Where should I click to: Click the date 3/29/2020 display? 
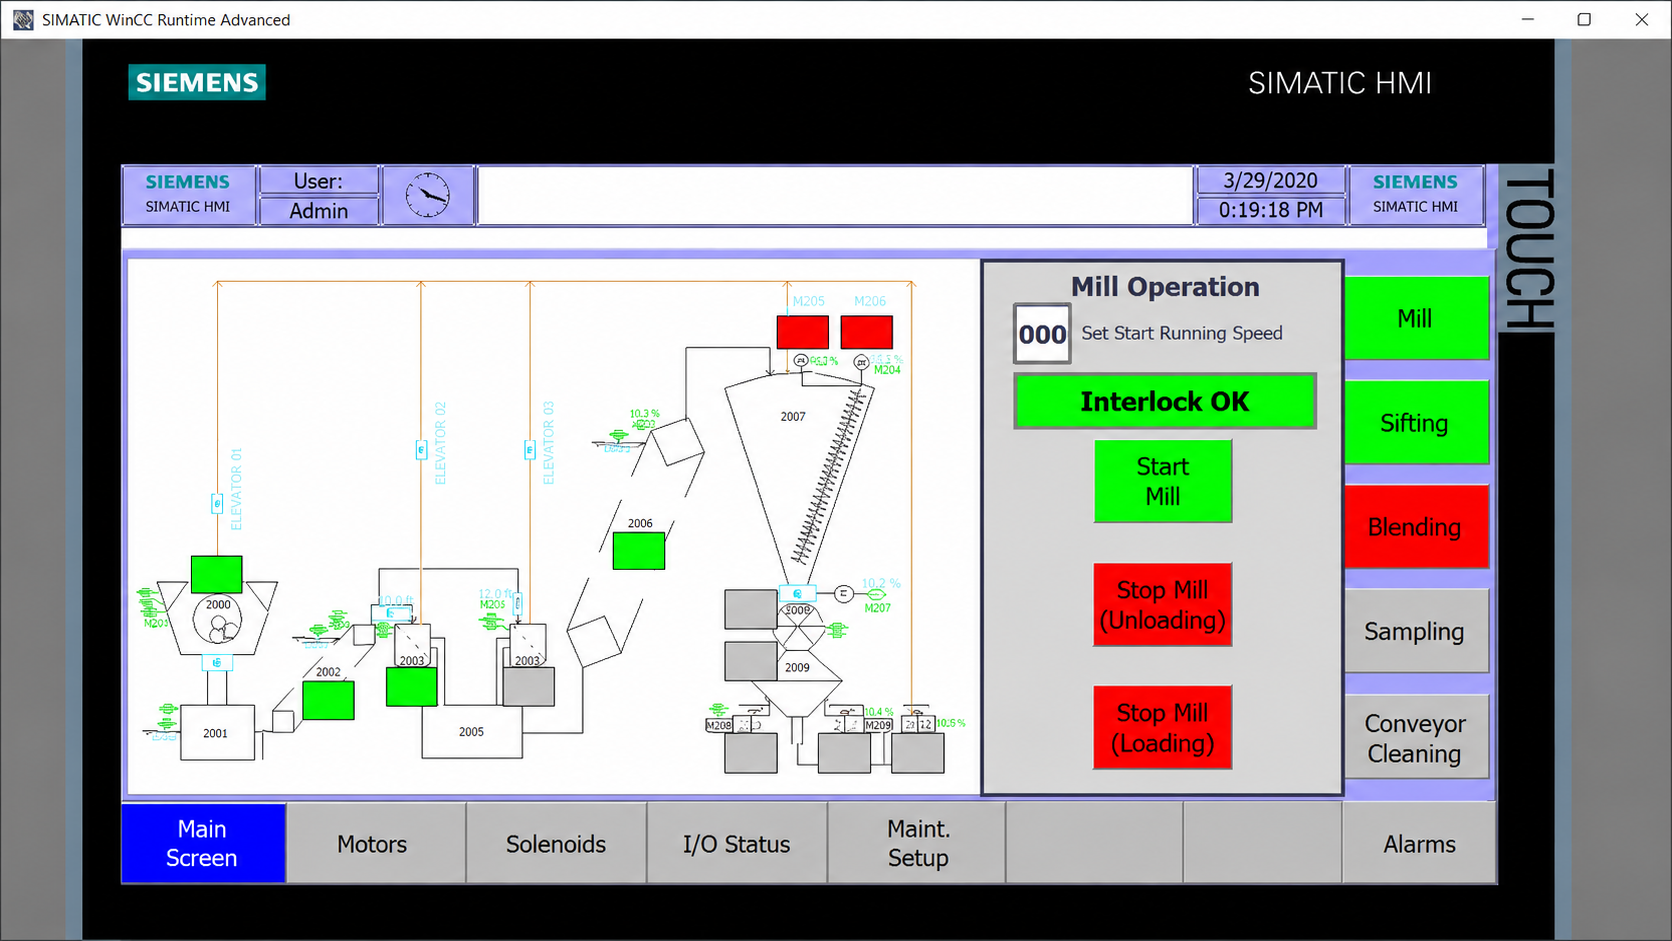pyautogui.click(x=1270, y=181)
